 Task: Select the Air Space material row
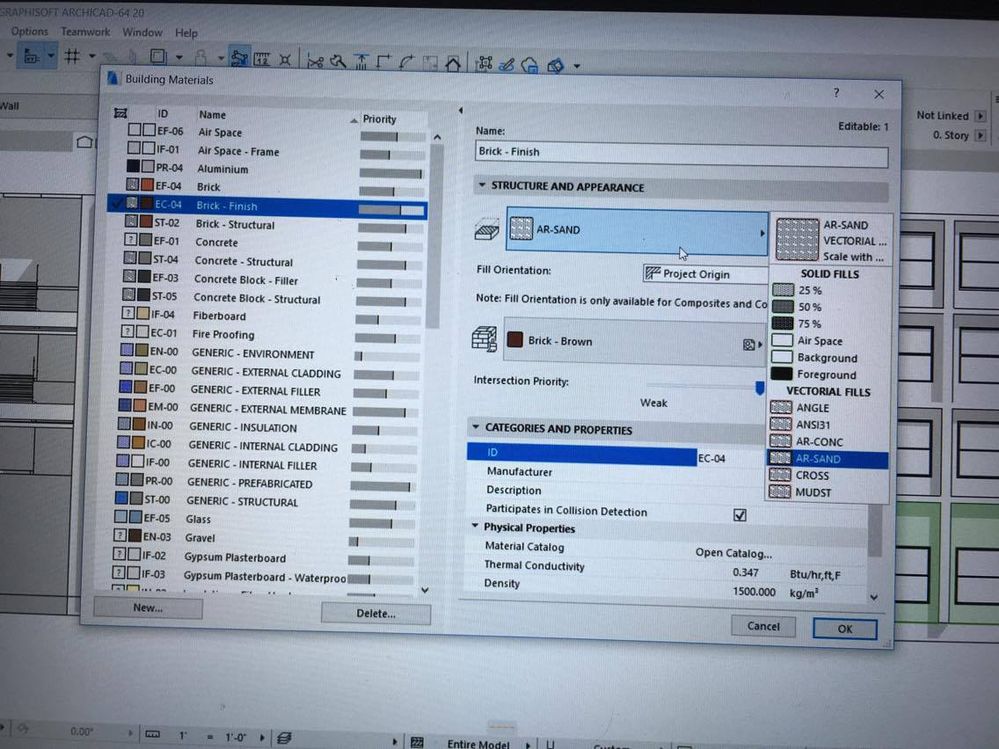[x=268, y=132]
